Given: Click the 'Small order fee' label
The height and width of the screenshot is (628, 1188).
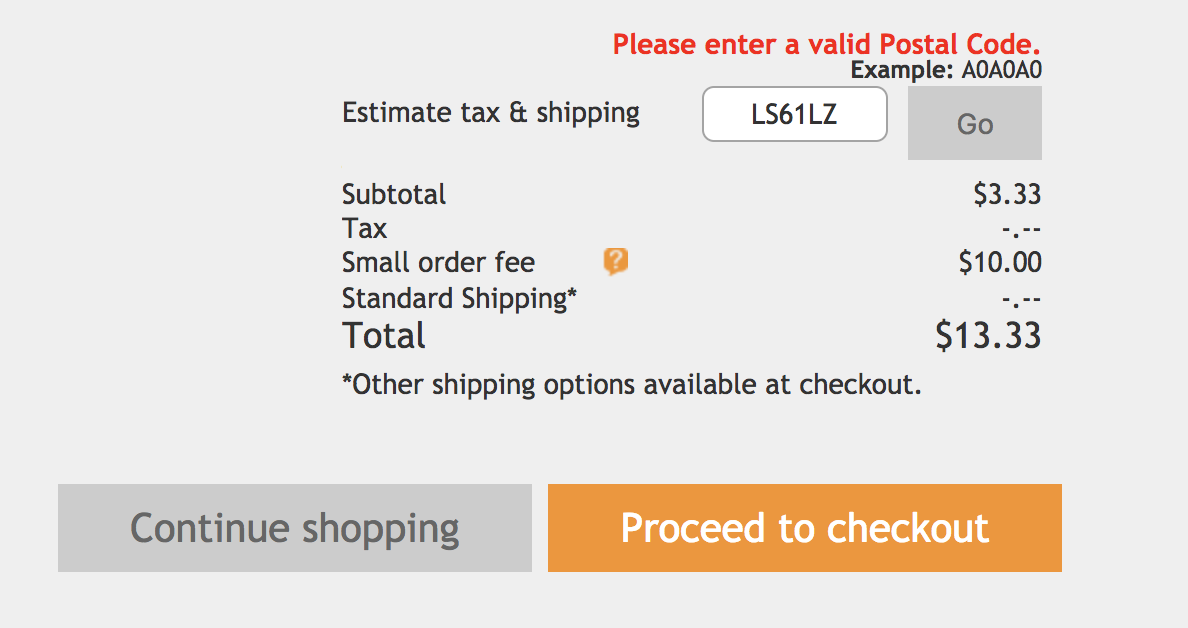Looking at the screenshot, I should click(438, 263).
